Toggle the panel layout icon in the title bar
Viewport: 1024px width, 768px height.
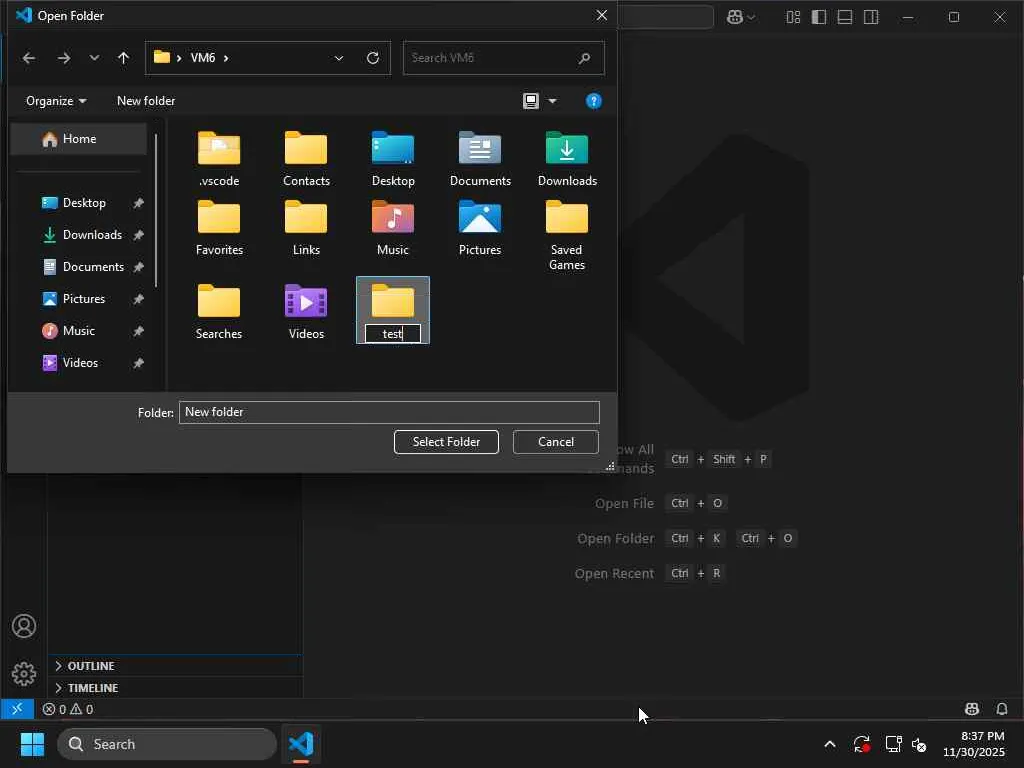click(845, 17)
